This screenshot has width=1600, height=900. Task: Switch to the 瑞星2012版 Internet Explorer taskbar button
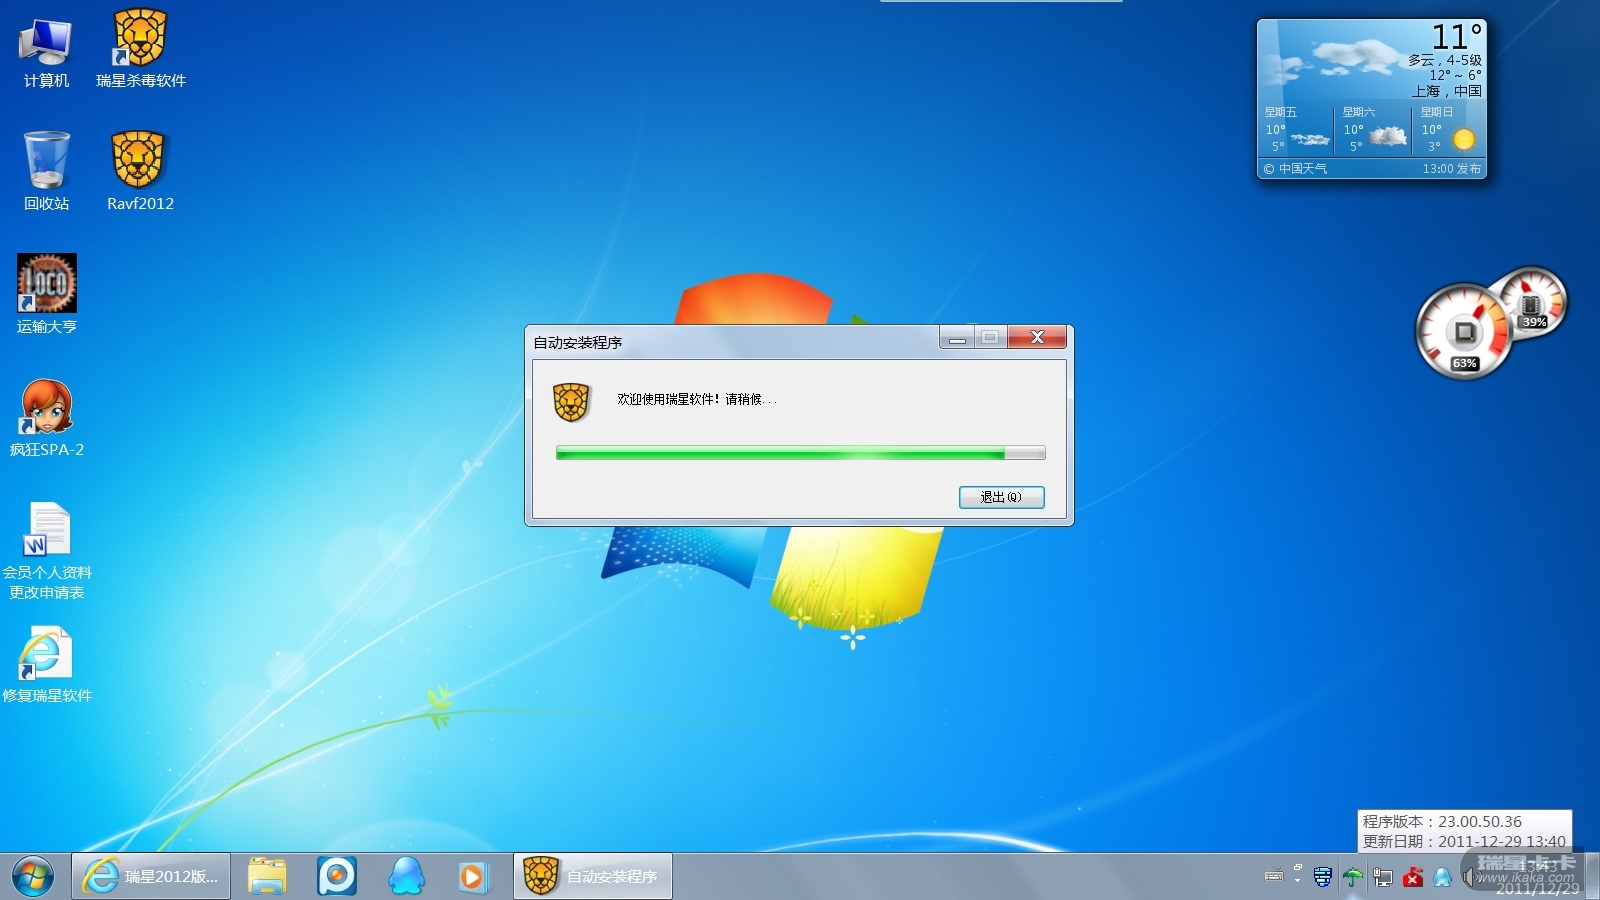[151, 877]
